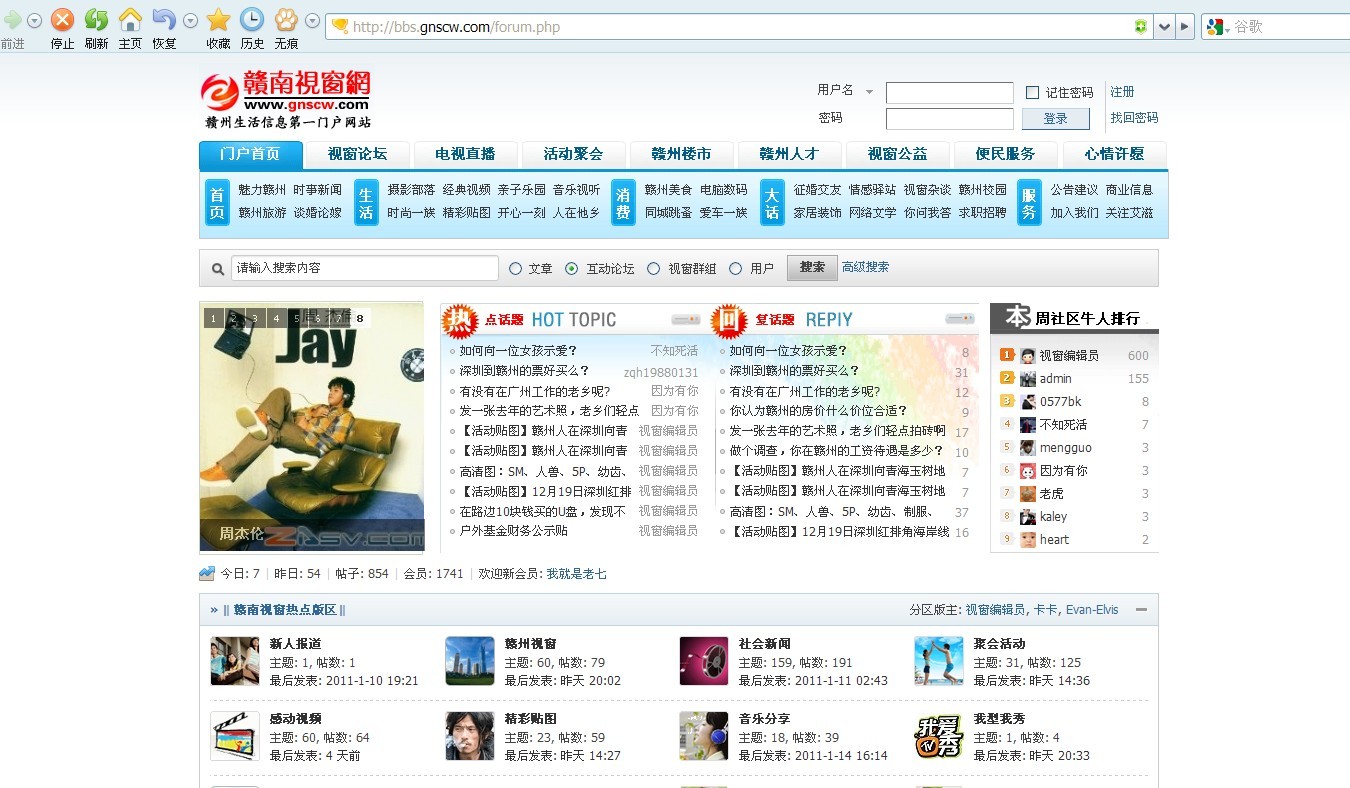The image size is (1350, 788).
Task: Click the 找回密码 recover password link
Action: point(1134,118)
